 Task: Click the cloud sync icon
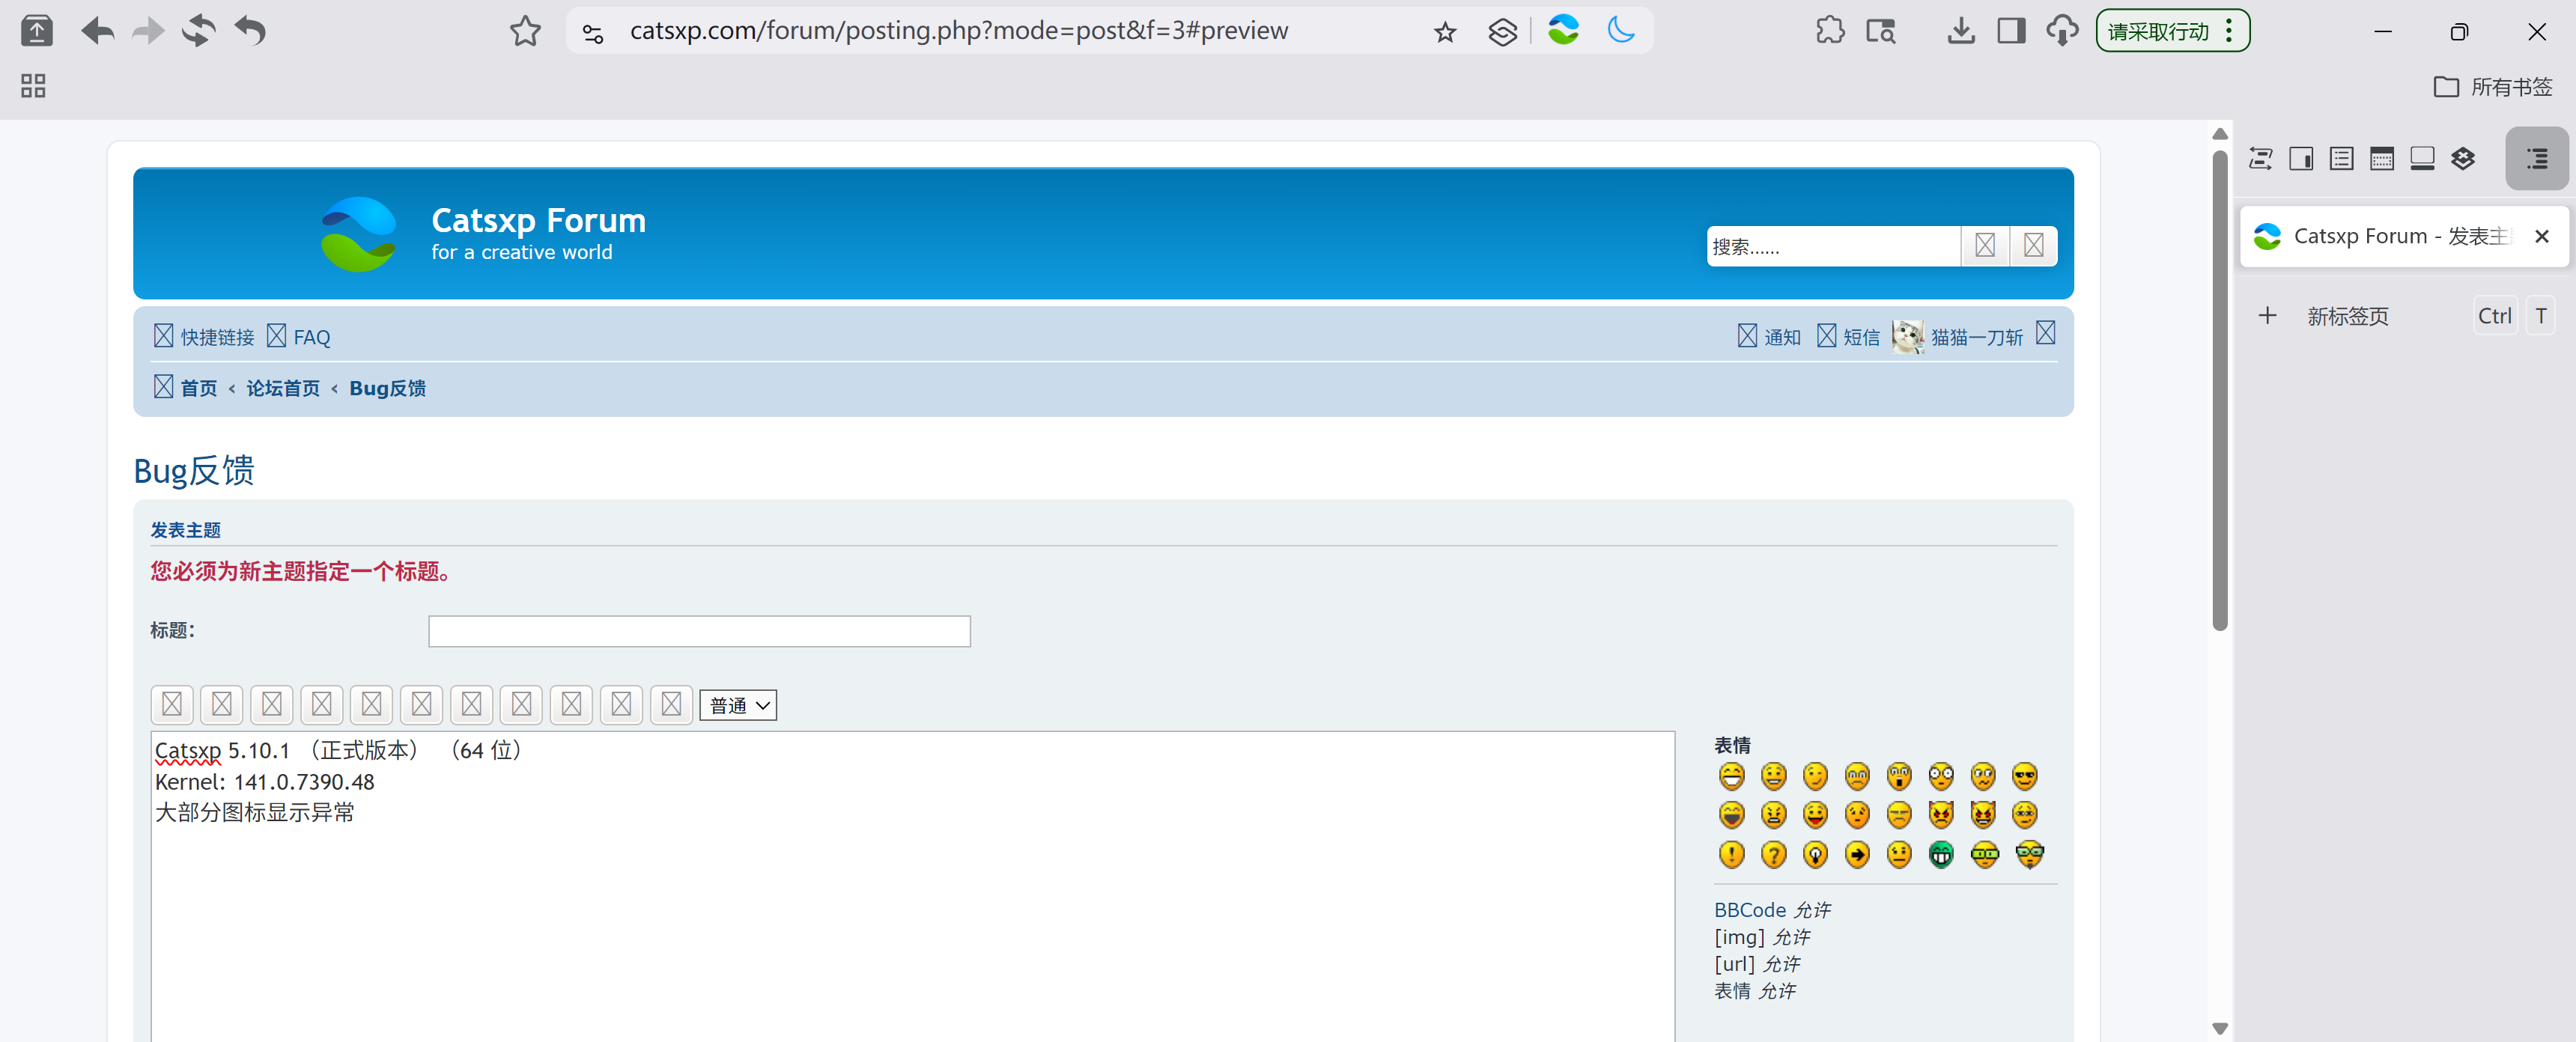[2061, 31]
